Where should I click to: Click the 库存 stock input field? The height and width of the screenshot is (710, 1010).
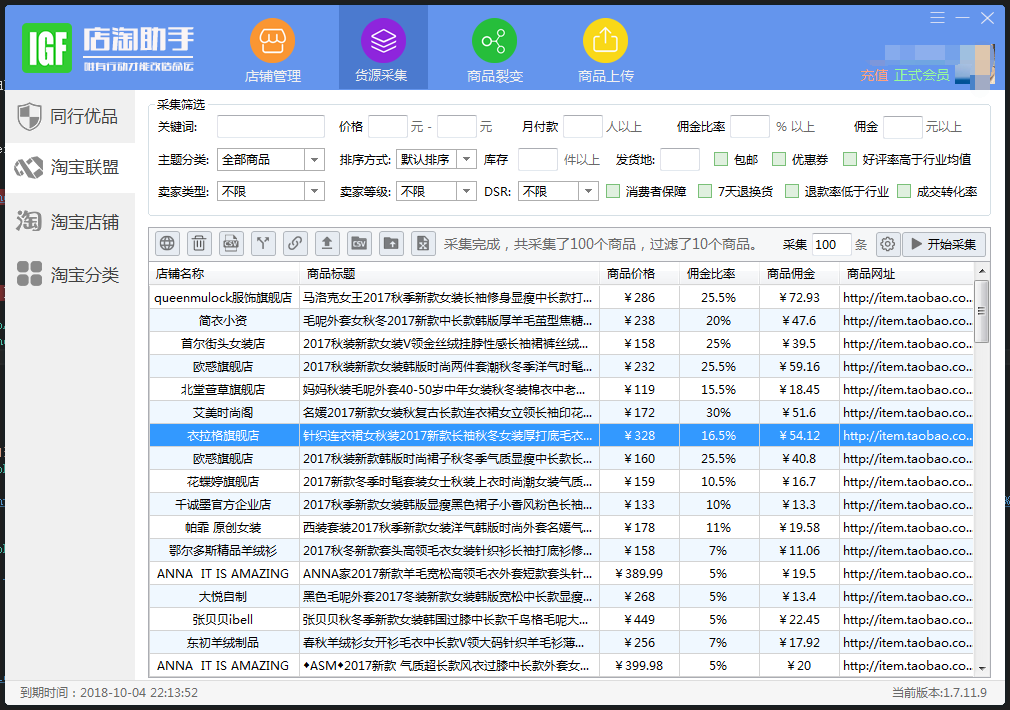click(537, 159)
